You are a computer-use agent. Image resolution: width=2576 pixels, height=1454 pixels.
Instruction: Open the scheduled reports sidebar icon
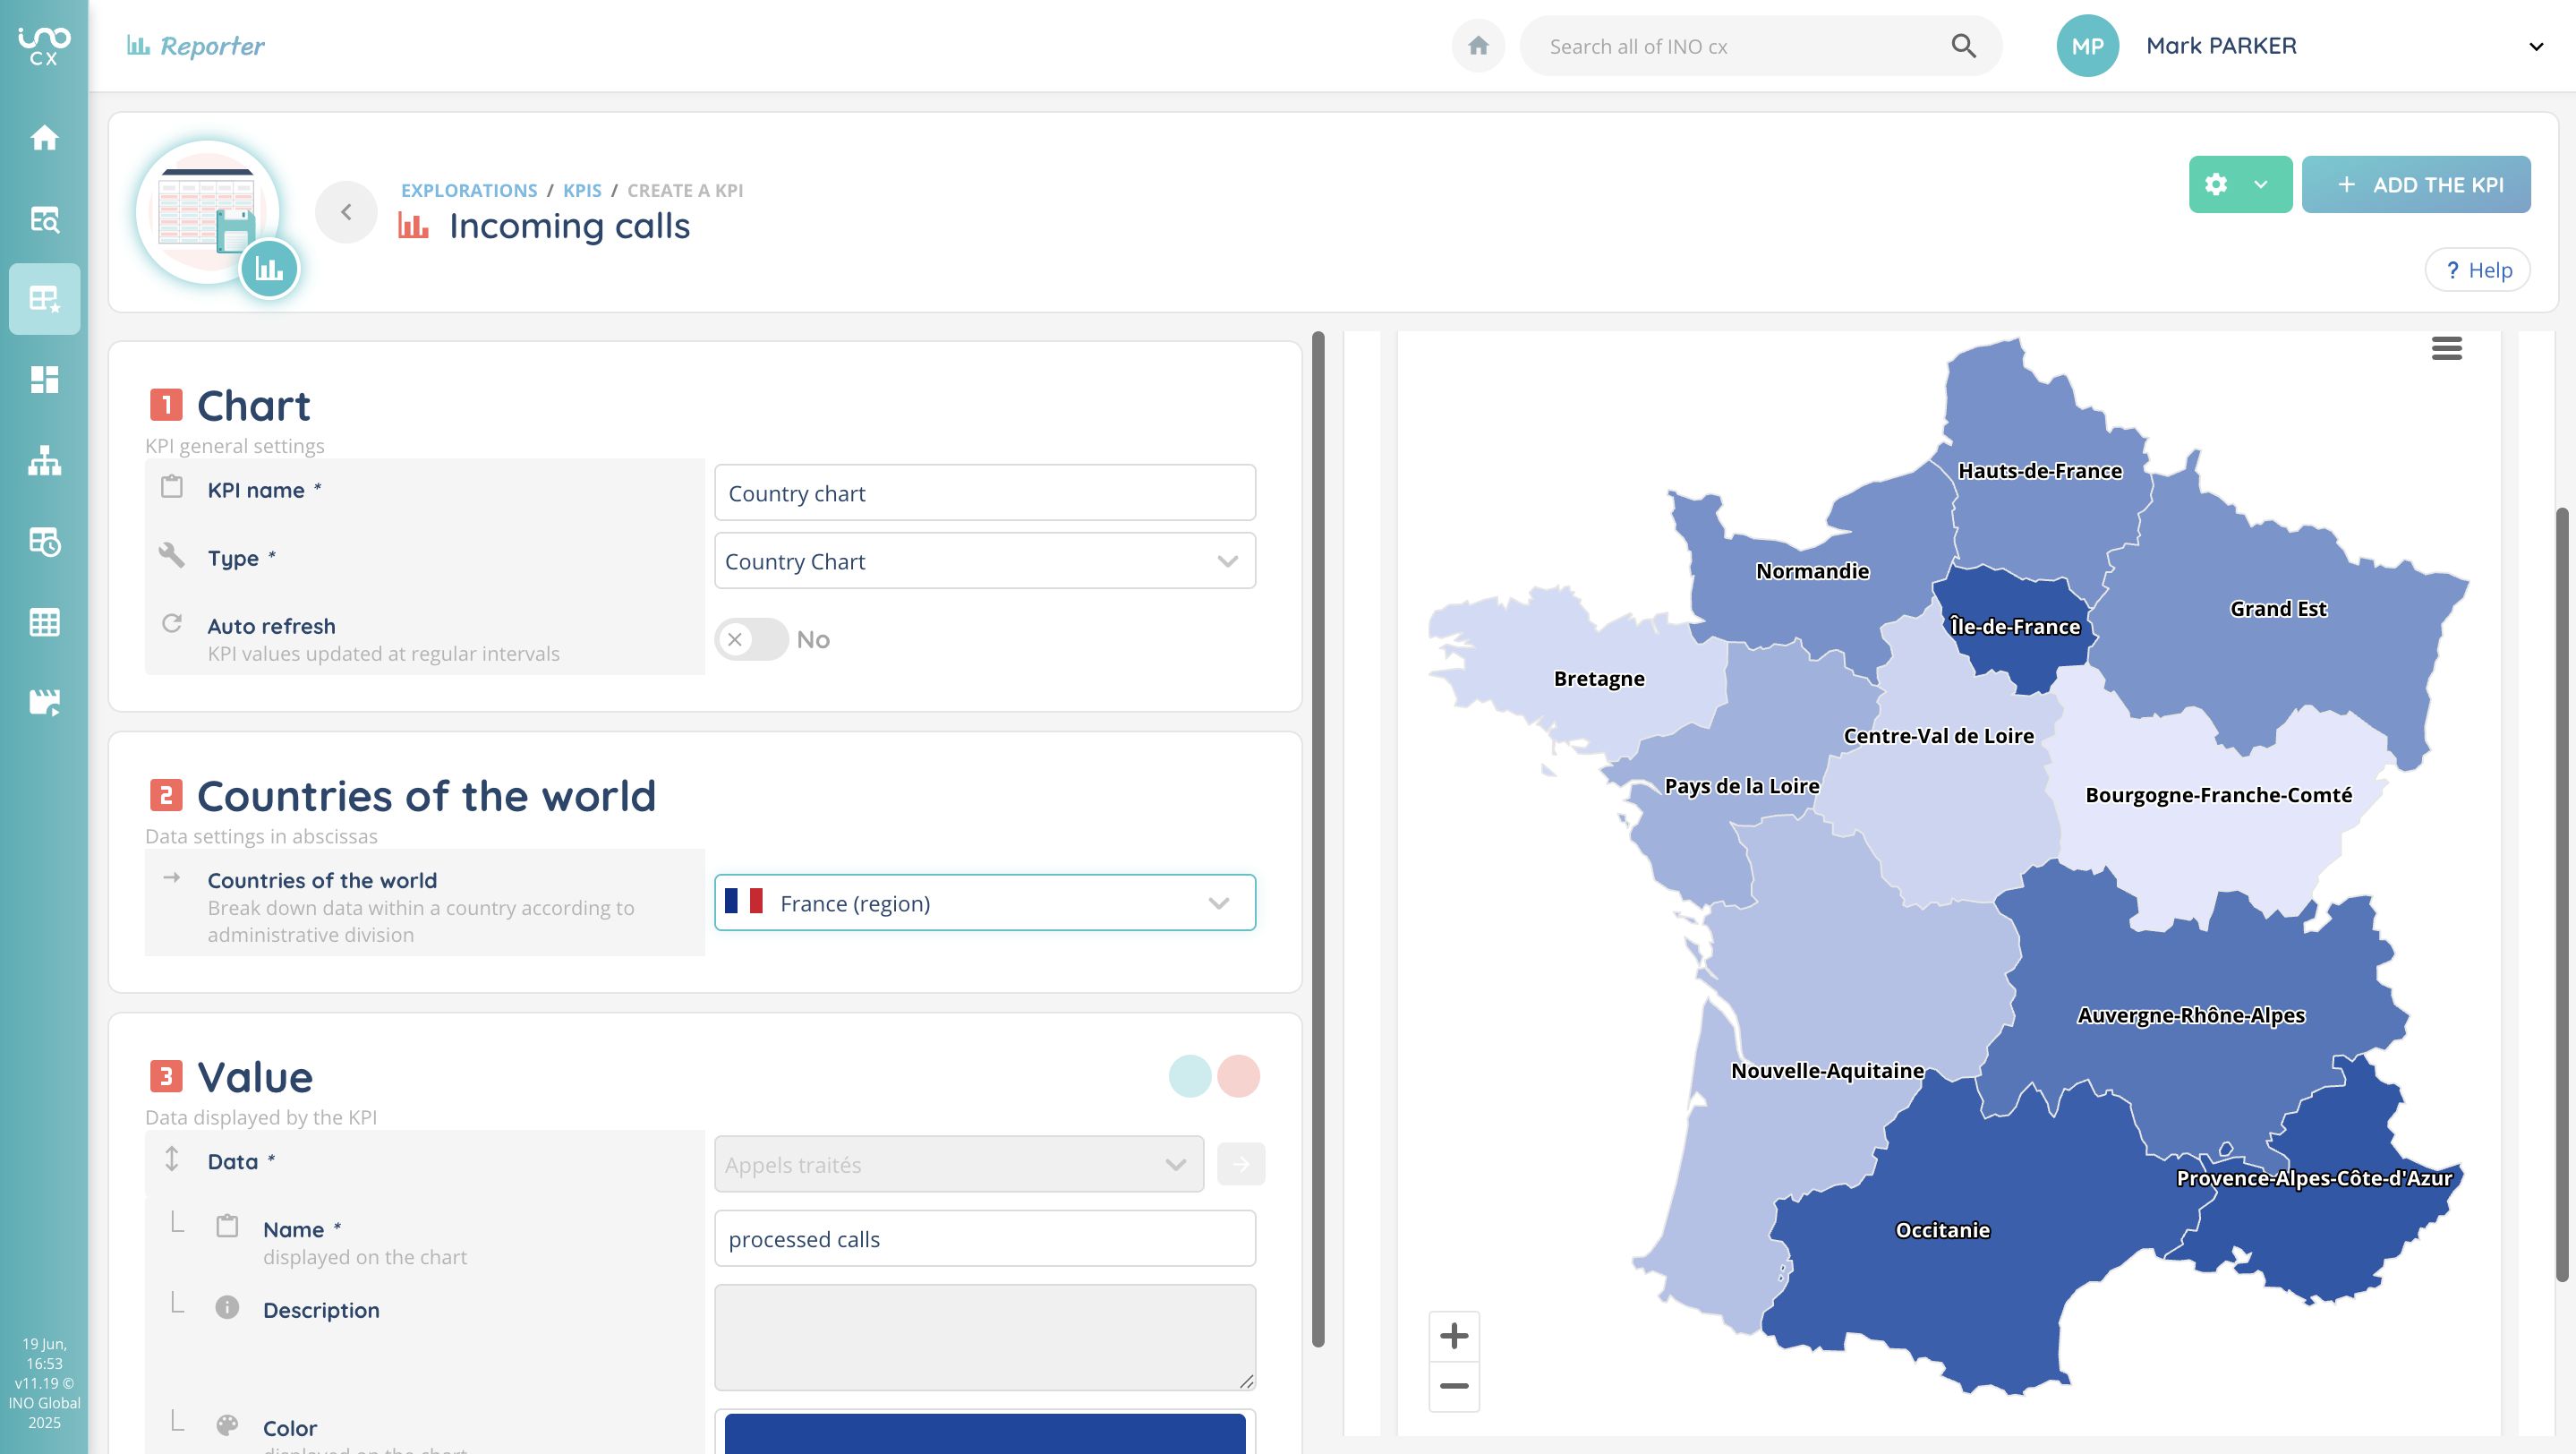click(44, 541)
